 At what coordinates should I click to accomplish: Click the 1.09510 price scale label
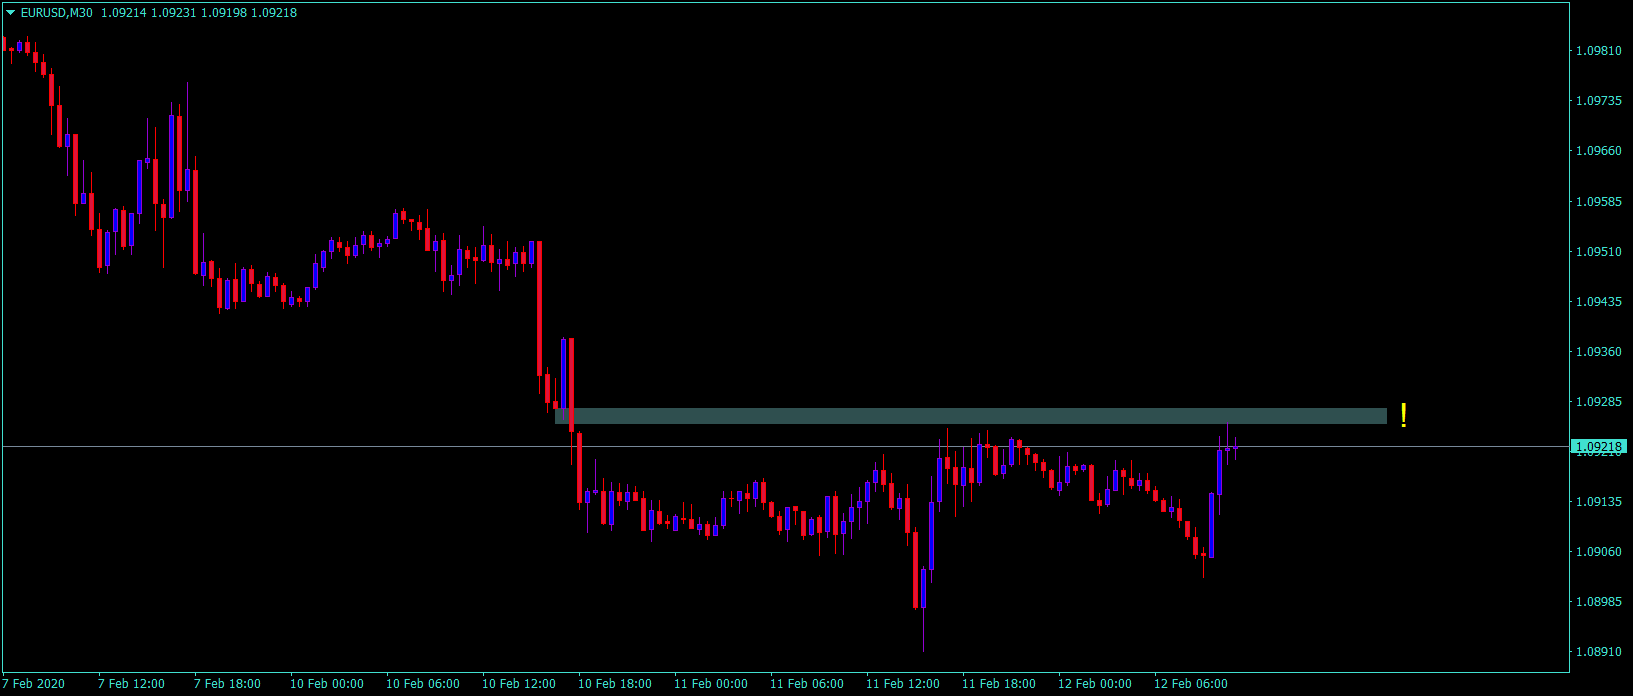[x=1599, y=252]
